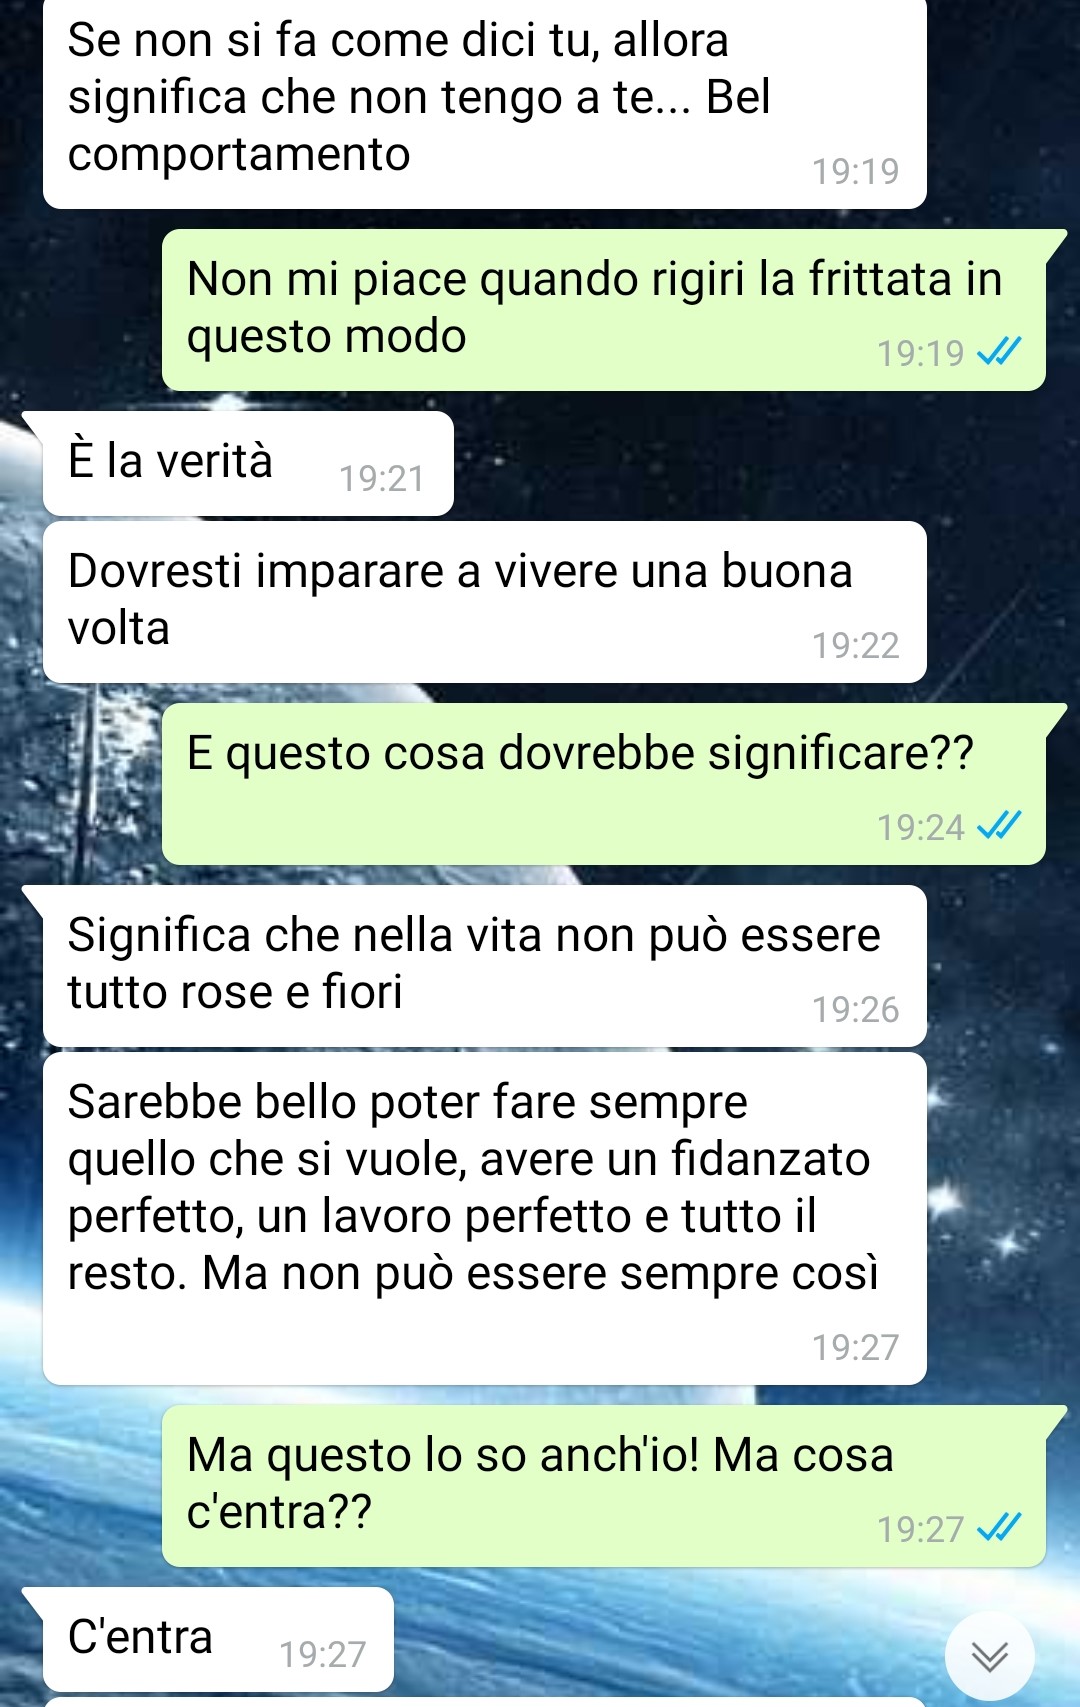Tap read ticks on 'Ma questo lo so anch'io!' message
The width and height of the screenshot is (1080, 1707).
(998, 1527)
